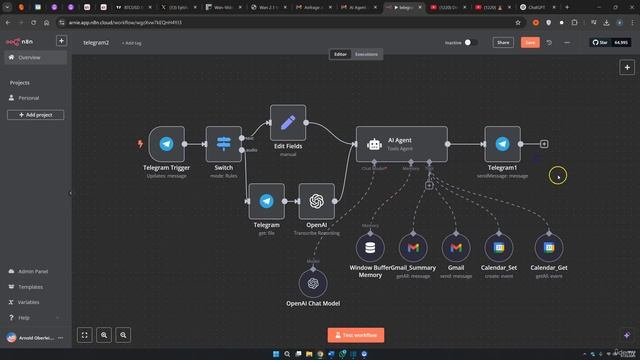
Task: Open the AI assistant sparkle button
Action: coord(627,335)
